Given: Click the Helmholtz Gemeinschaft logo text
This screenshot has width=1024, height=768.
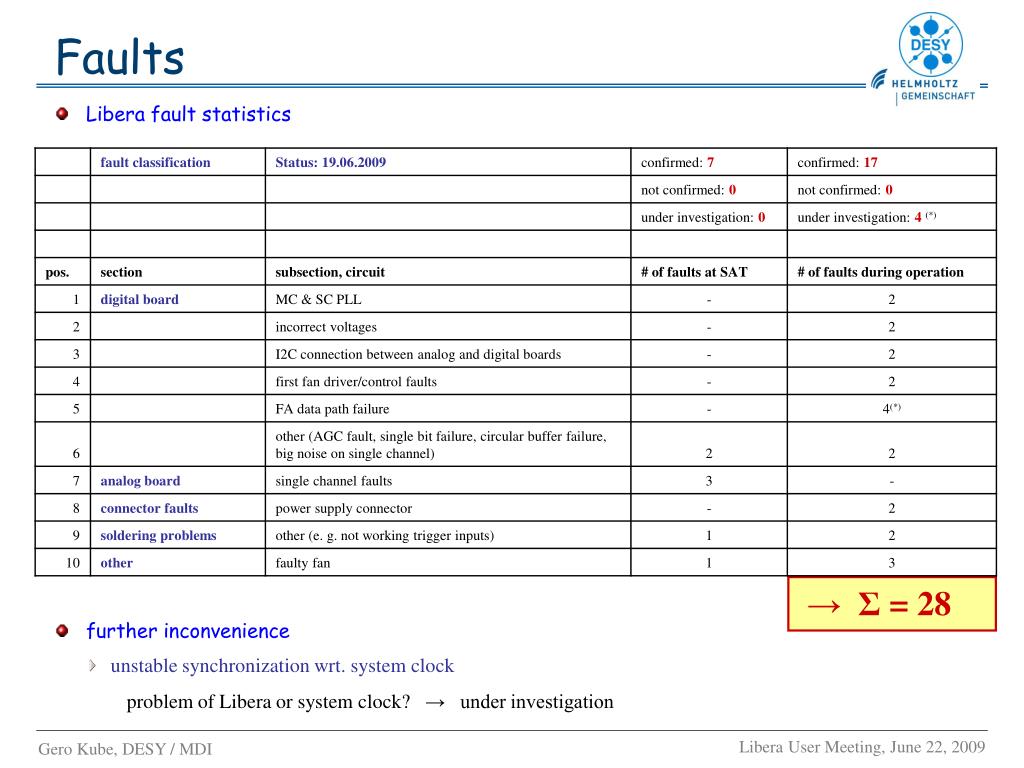Looking at the screenshot, I should click(933, 89).
